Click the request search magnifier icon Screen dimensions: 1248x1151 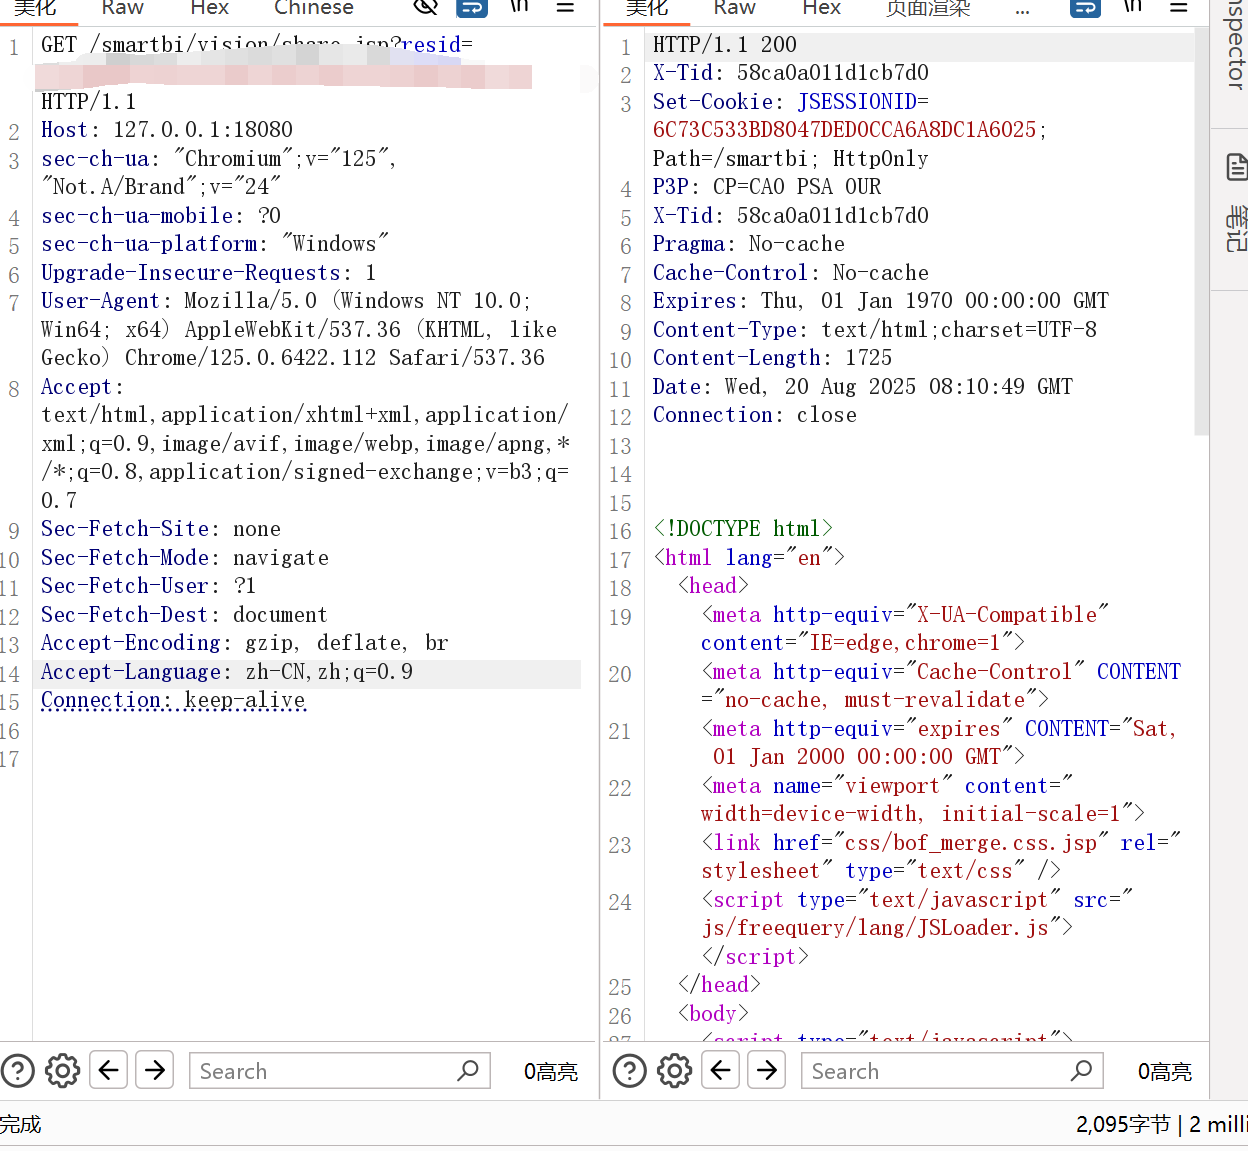(x=468, y=1071)
